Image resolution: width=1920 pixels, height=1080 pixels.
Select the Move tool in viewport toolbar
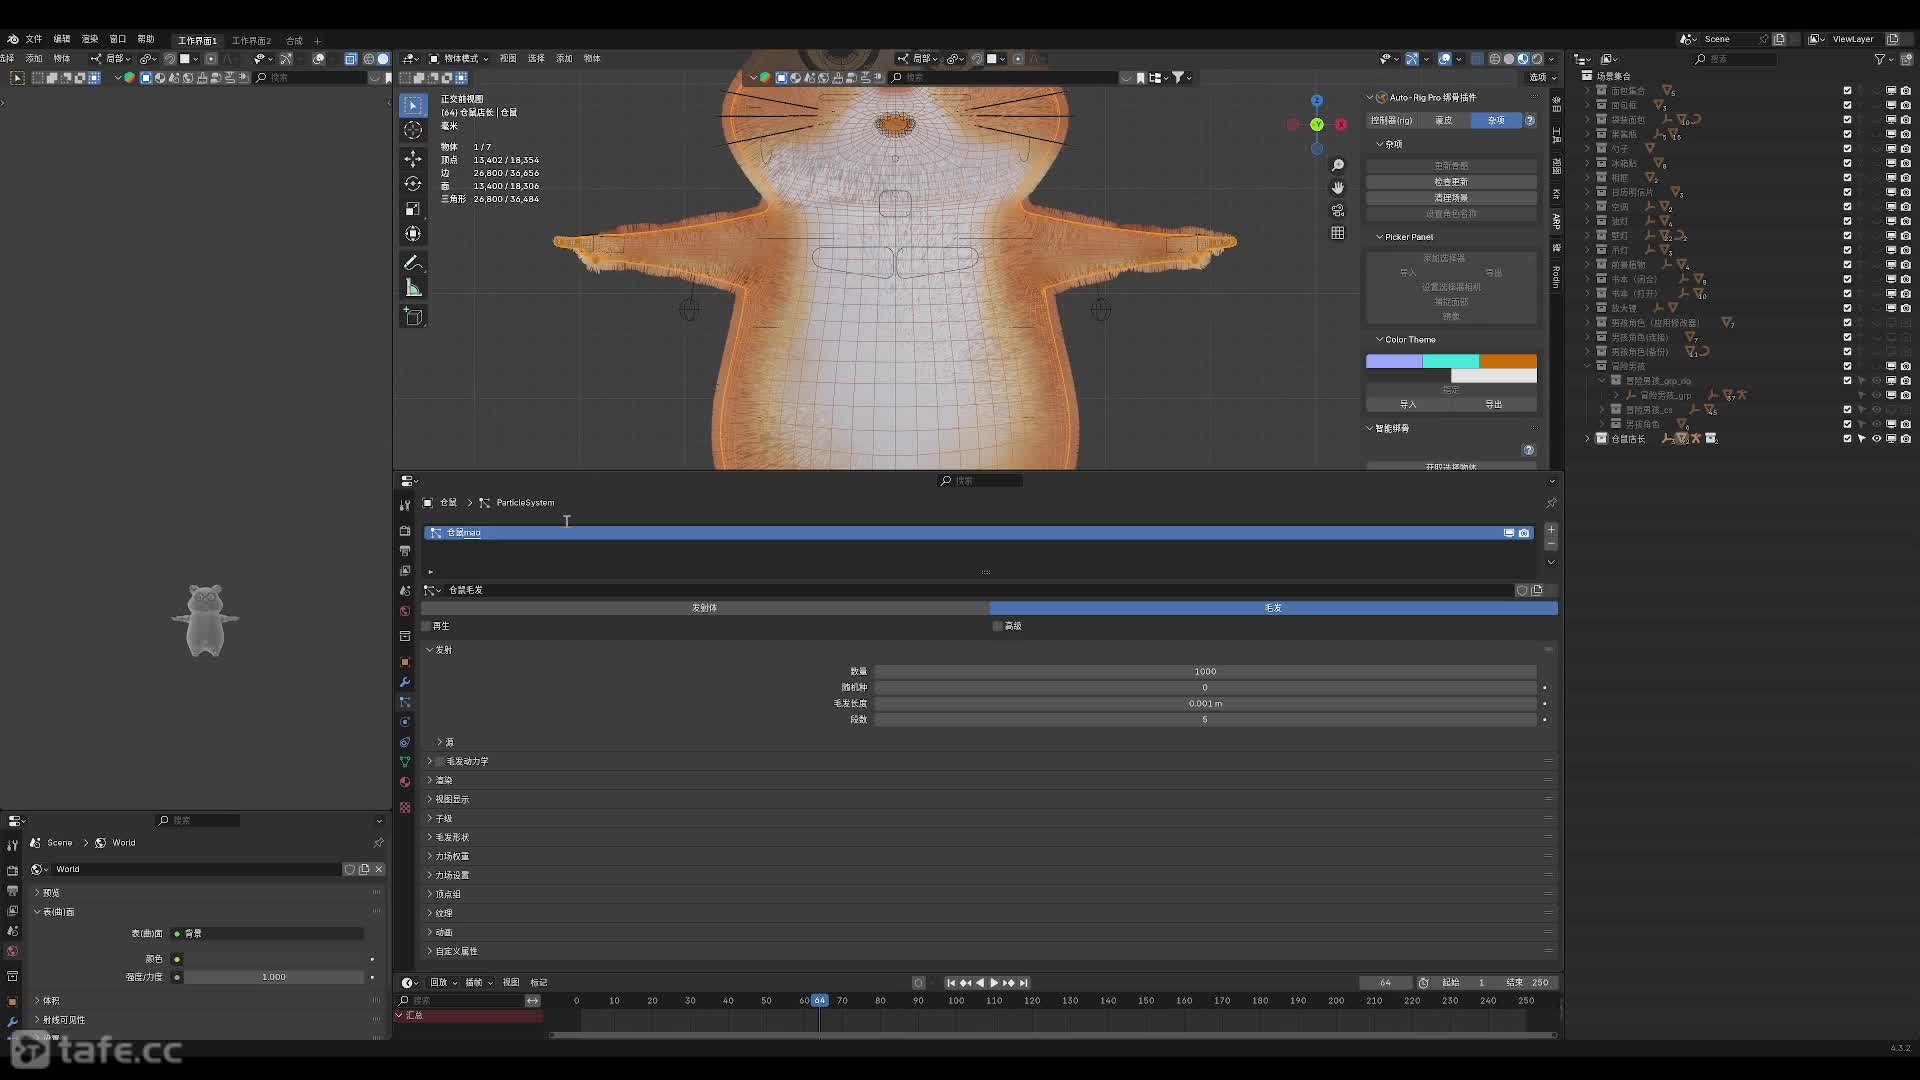click(413, 159)
